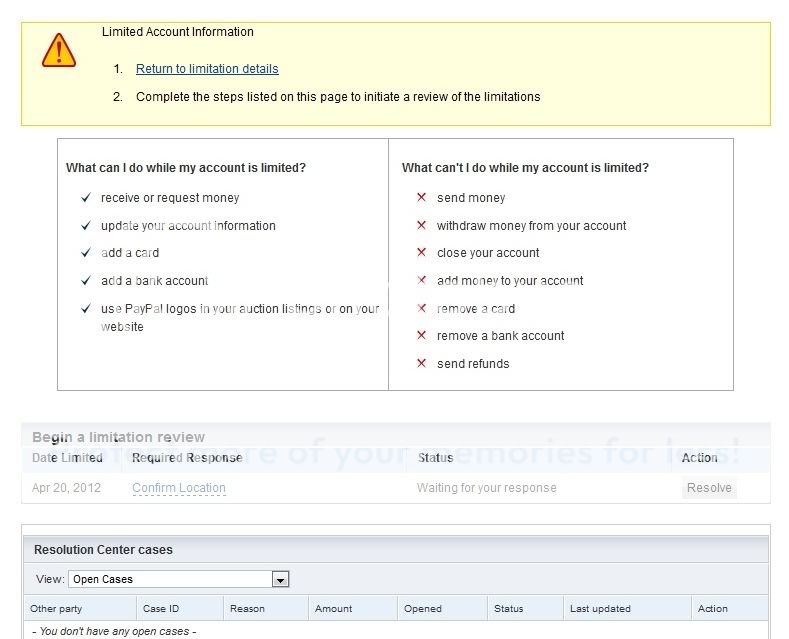Click the red X beside close your account
The image size is (789, 639).
[x=422, y=252]
